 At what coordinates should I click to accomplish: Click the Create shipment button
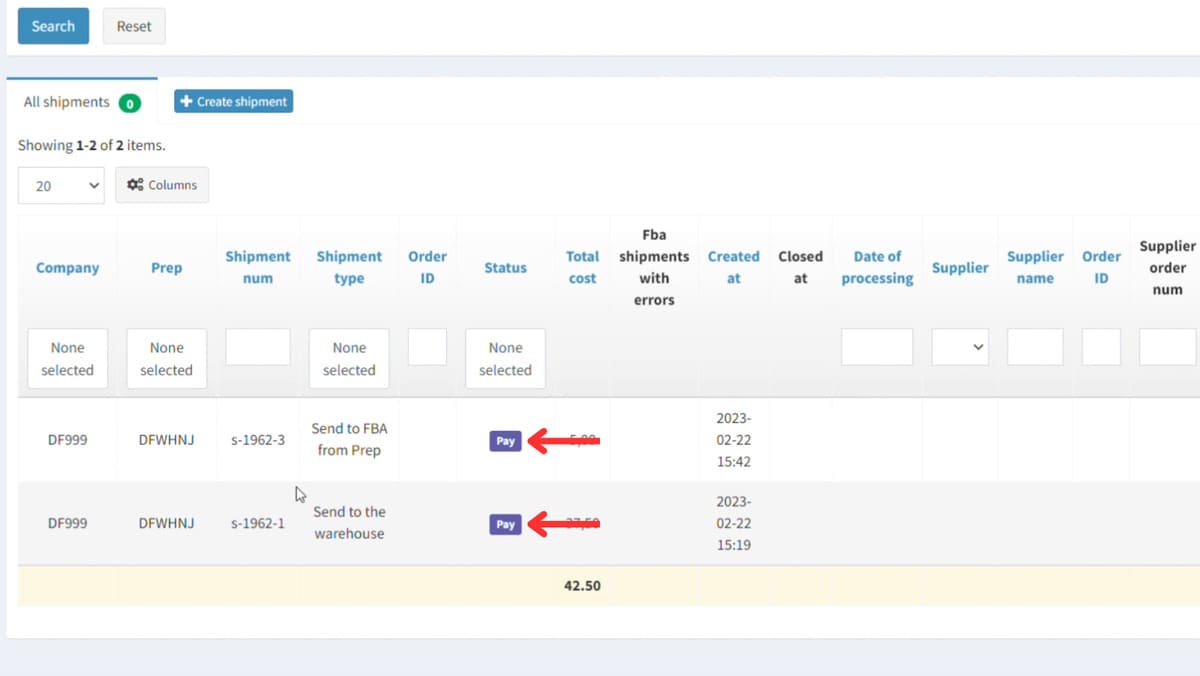(233, 101)
